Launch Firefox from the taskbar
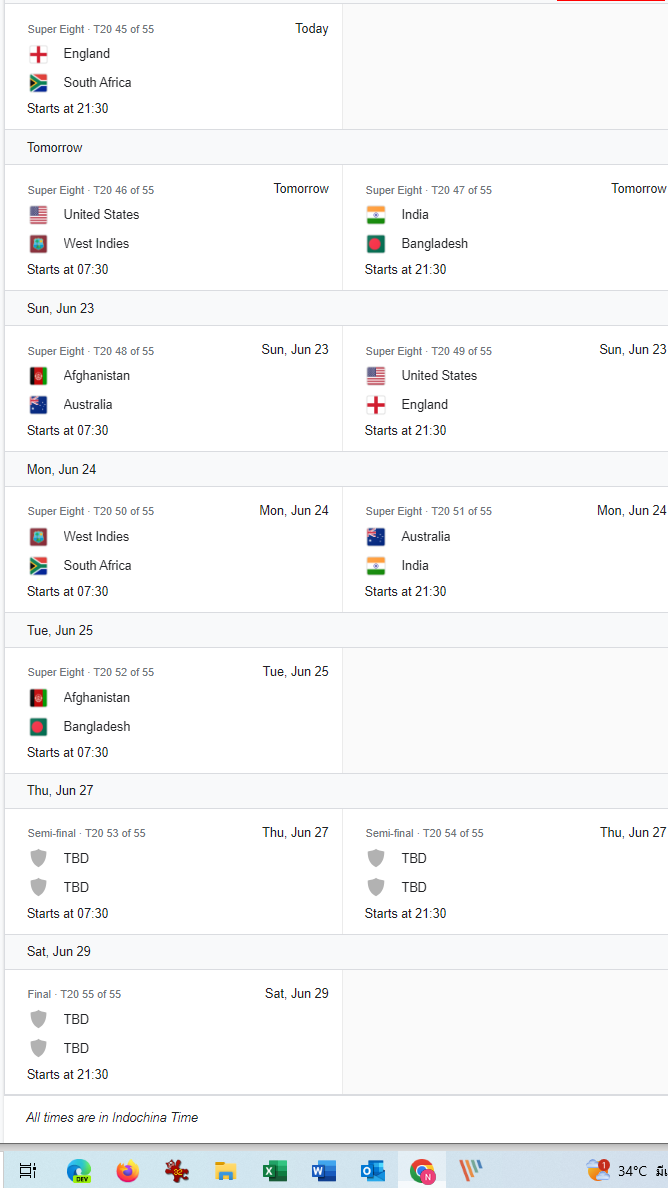Screen dimensions: 668x1188 pos(127,1170)
